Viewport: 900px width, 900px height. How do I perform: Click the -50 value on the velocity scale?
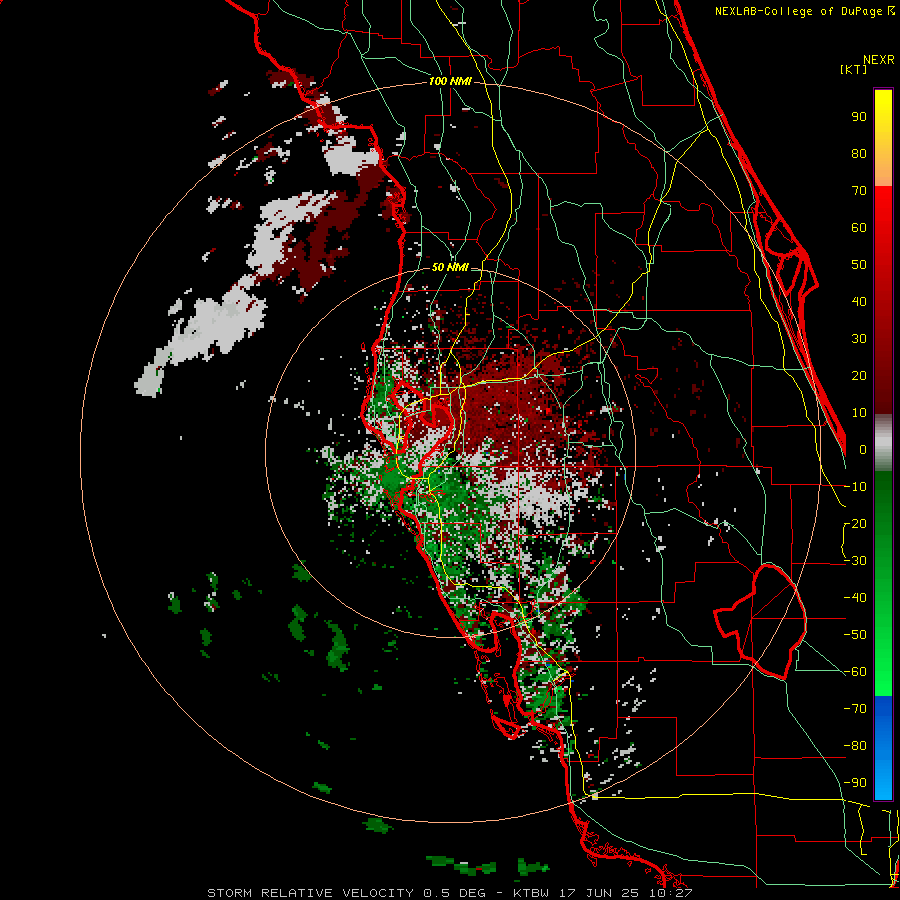click(x=855, y=635)
